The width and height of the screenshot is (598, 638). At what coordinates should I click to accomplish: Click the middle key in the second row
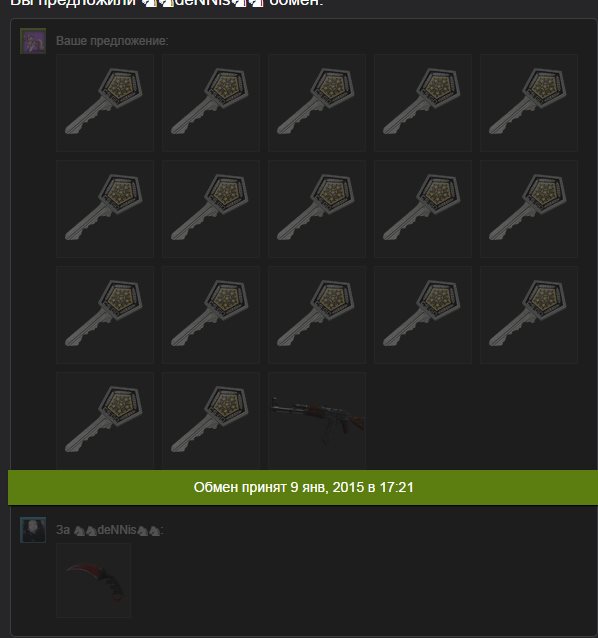[x=317, y=209]
